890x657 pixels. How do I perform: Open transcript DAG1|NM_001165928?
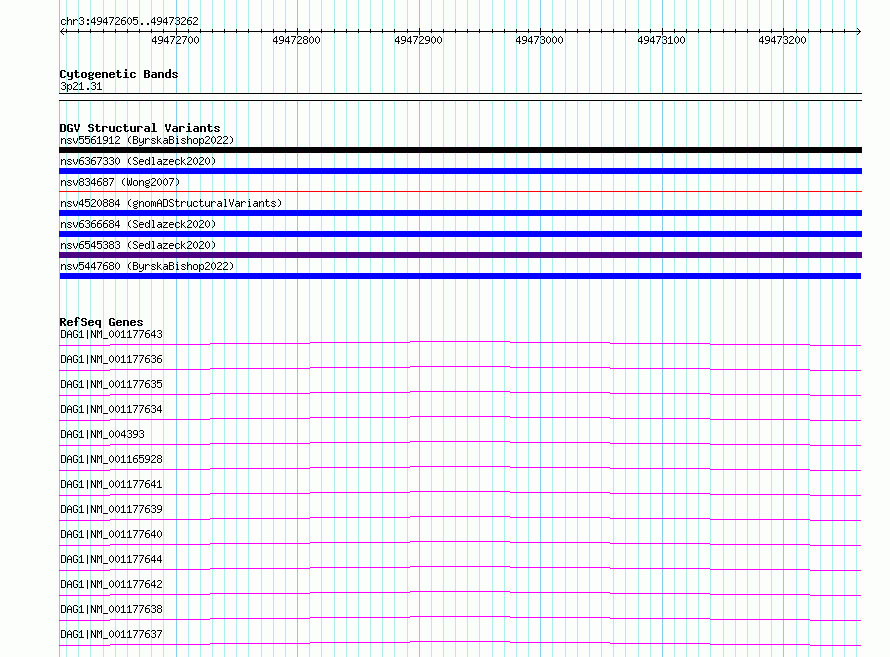click(x=111, y=459)
